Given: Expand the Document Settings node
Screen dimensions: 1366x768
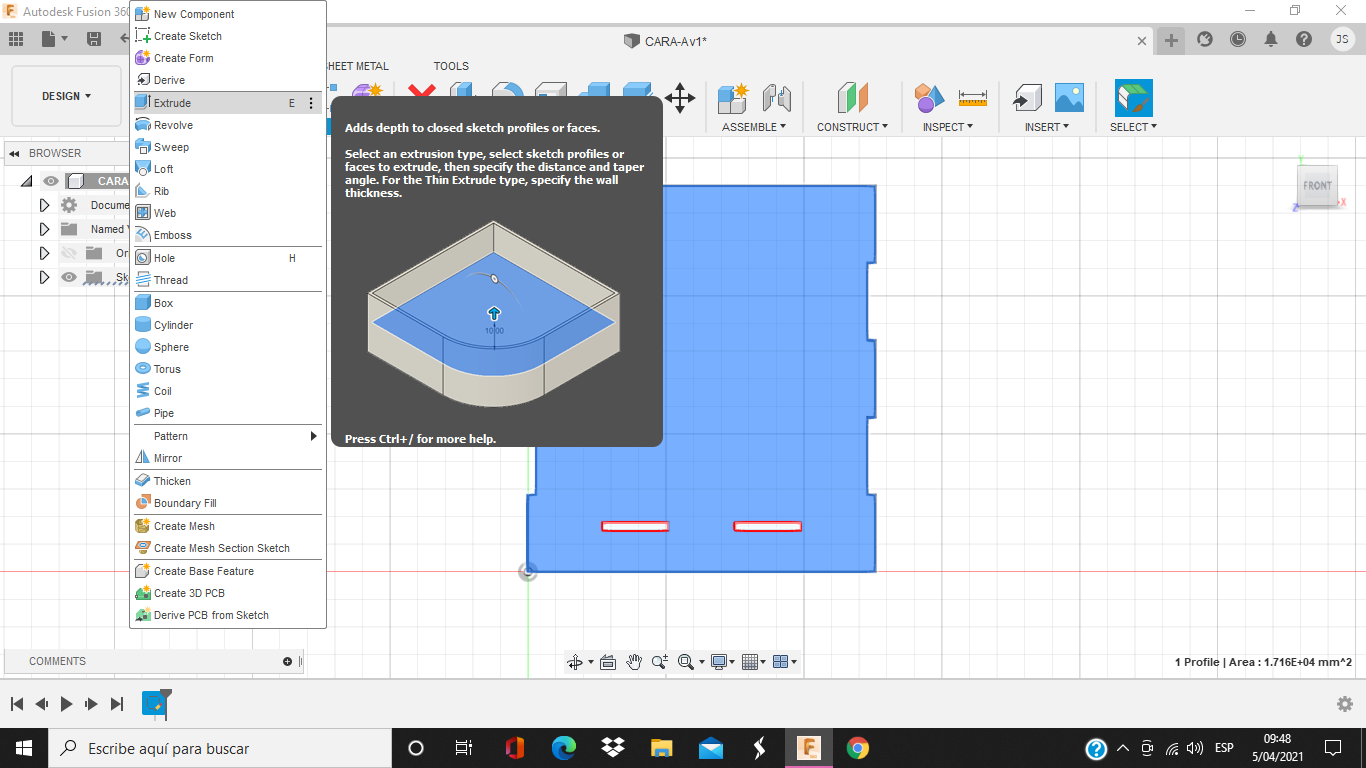Looking at the screenshot, I should point(44,205).
